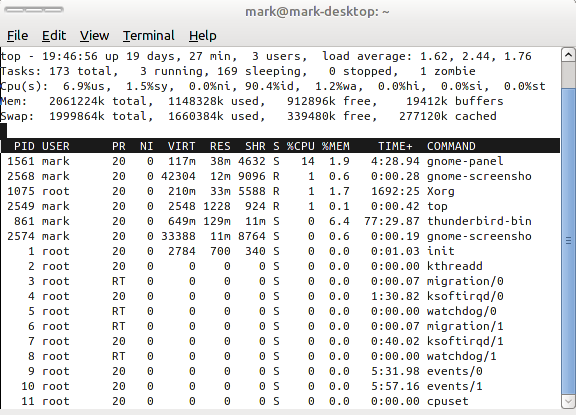Click the init process row
The height and width of the screenshot is (415, 576).
[x=280, y=251]
